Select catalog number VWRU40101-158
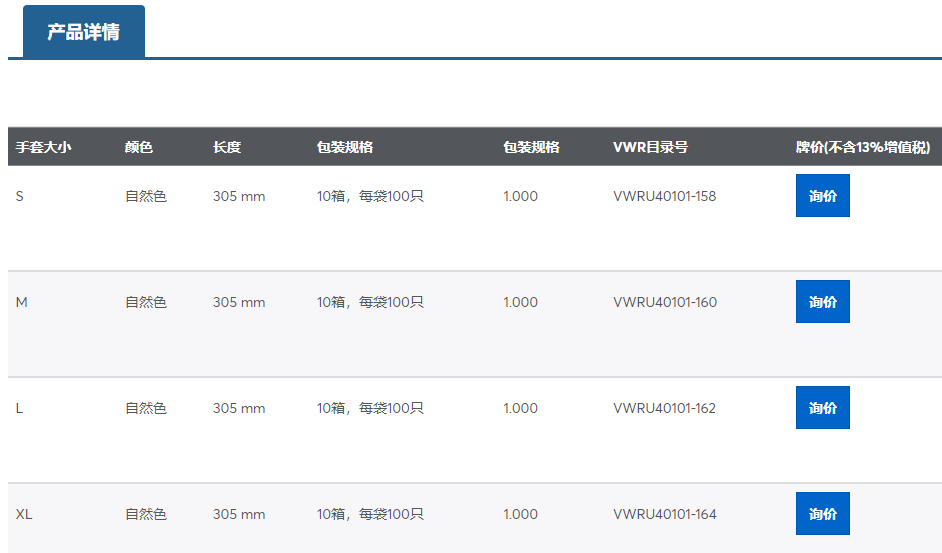942x553 pixels. coord(664,196)
